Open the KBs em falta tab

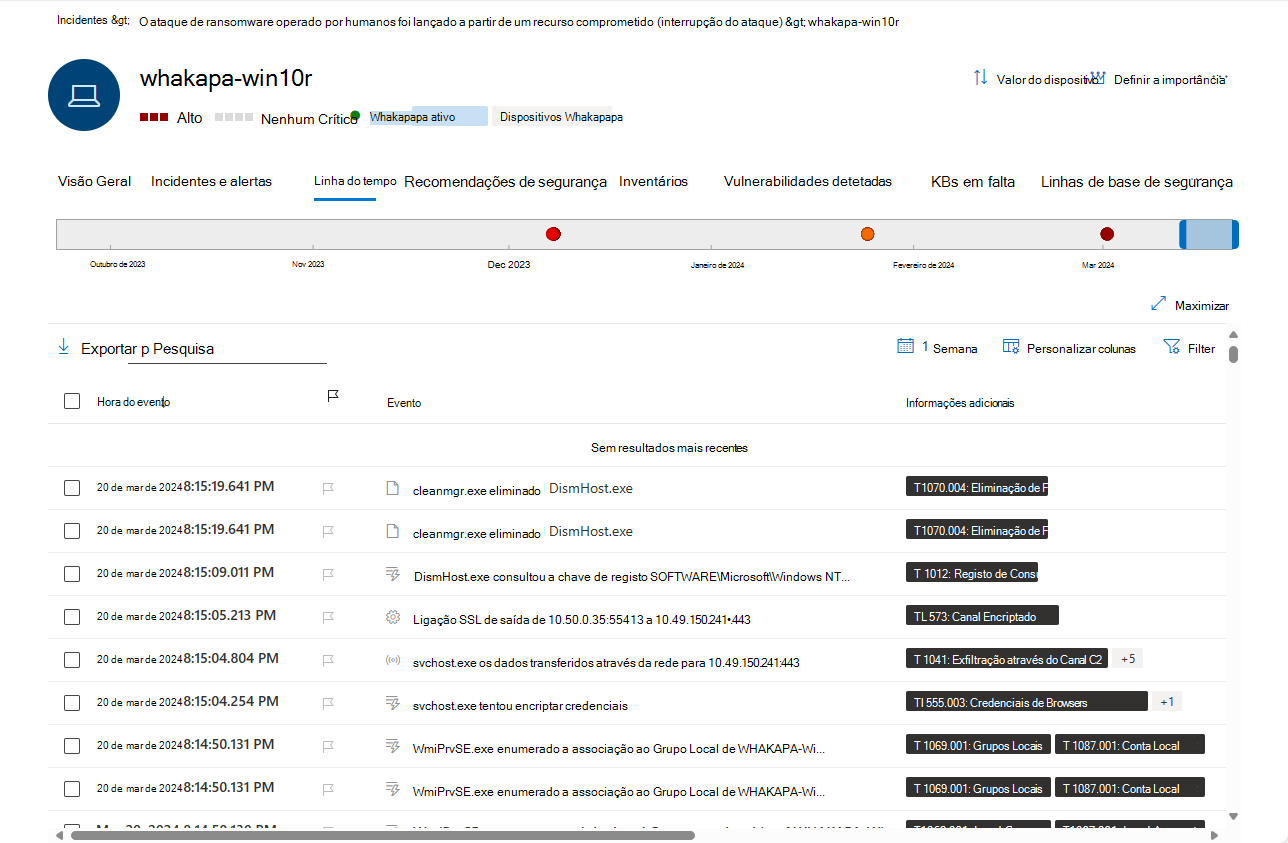[973, 182]
